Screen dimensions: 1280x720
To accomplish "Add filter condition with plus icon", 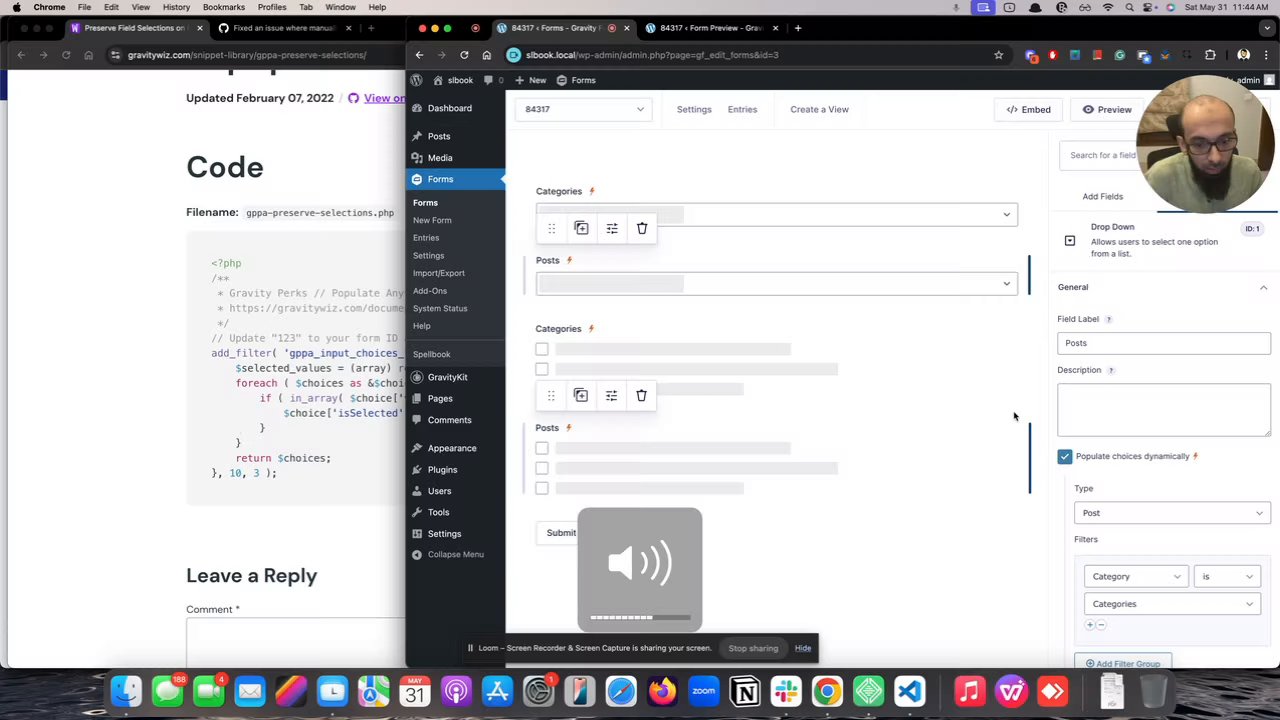I will [1090, 625].
